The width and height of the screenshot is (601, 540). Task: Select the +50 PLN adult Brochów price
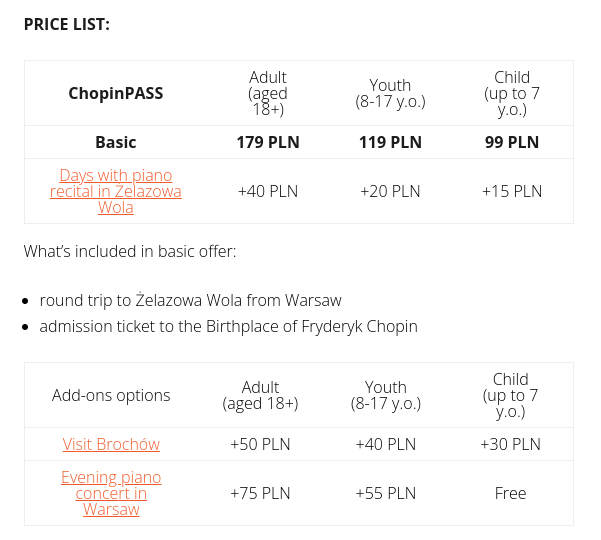[260, 444]
